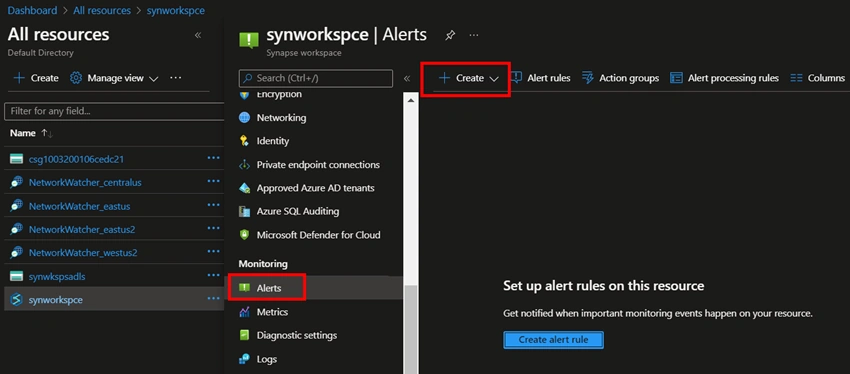Click the Alert processing rules icon
Viewport: 850px width, 374px height.
(676, 78)
